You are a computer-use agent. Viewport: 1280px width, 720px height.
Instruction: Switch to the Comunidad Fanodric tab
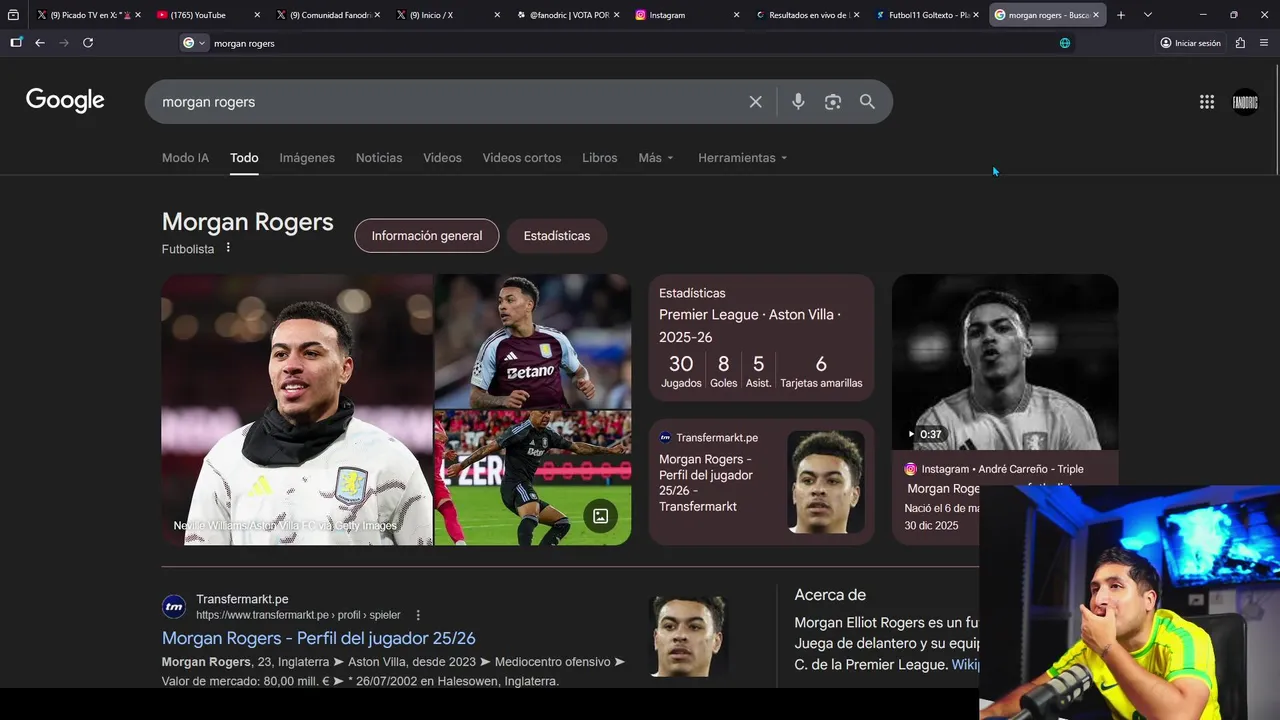pos(325,15)
